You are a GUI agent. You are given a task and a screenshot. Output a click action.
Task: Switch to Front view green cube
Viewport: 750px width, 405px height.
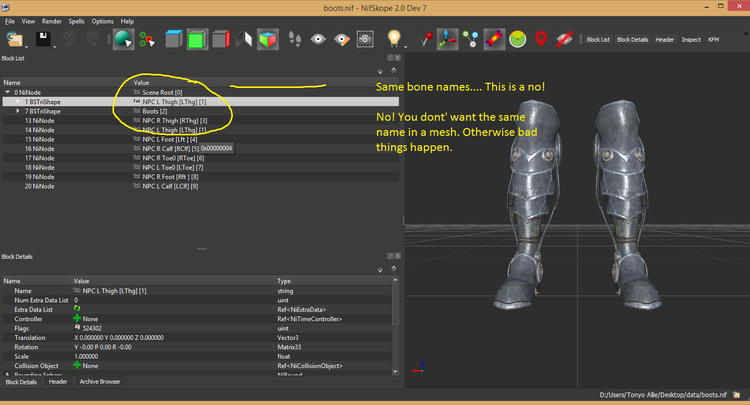[197, 39]
